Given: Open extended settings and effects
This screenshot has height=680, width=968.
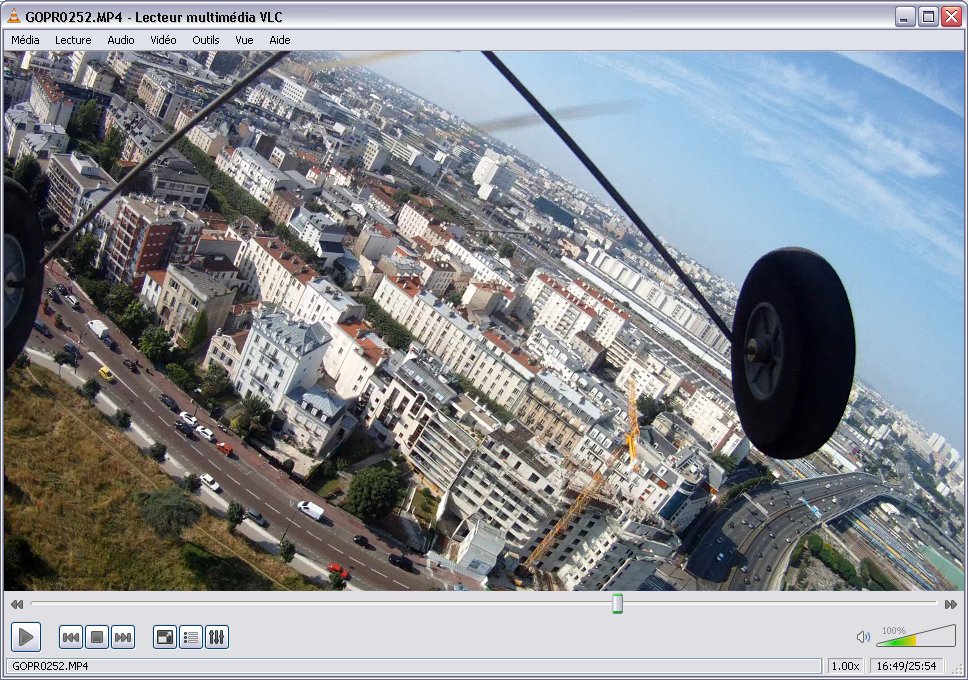Looking at the screenshot, I should click(x=217, y=637).
